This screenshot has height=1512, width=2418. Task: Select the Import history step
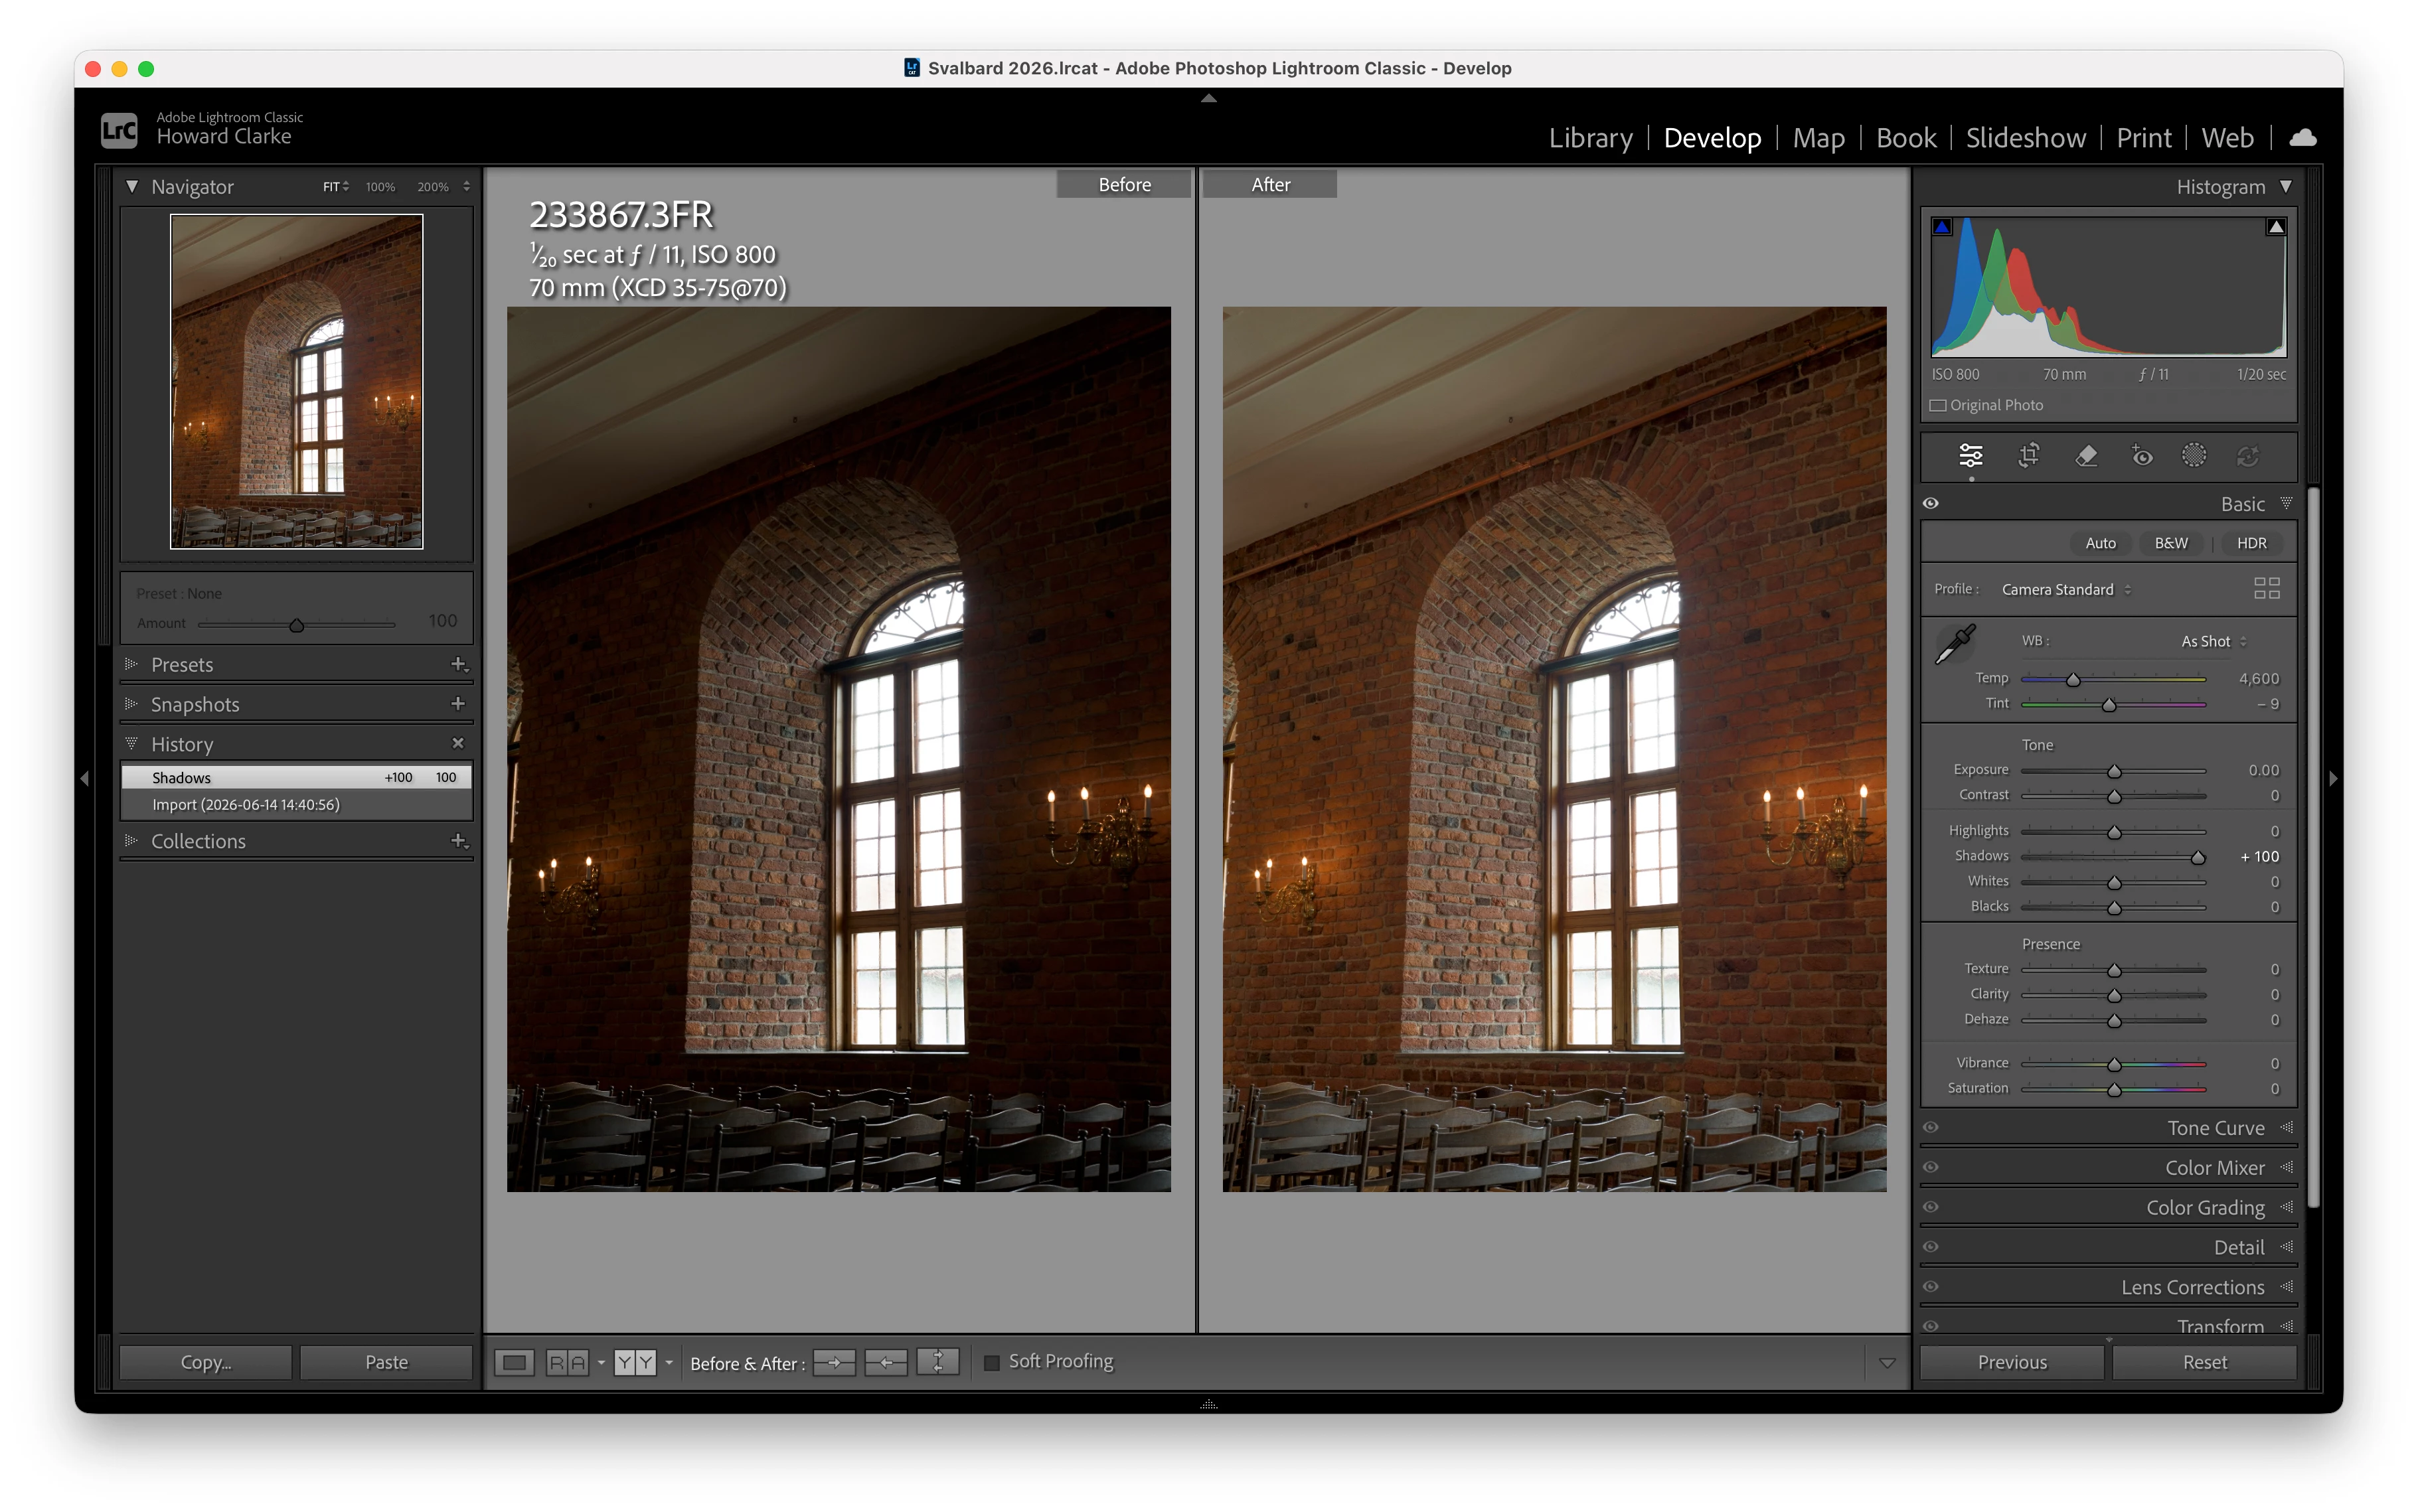coord(296,805)
